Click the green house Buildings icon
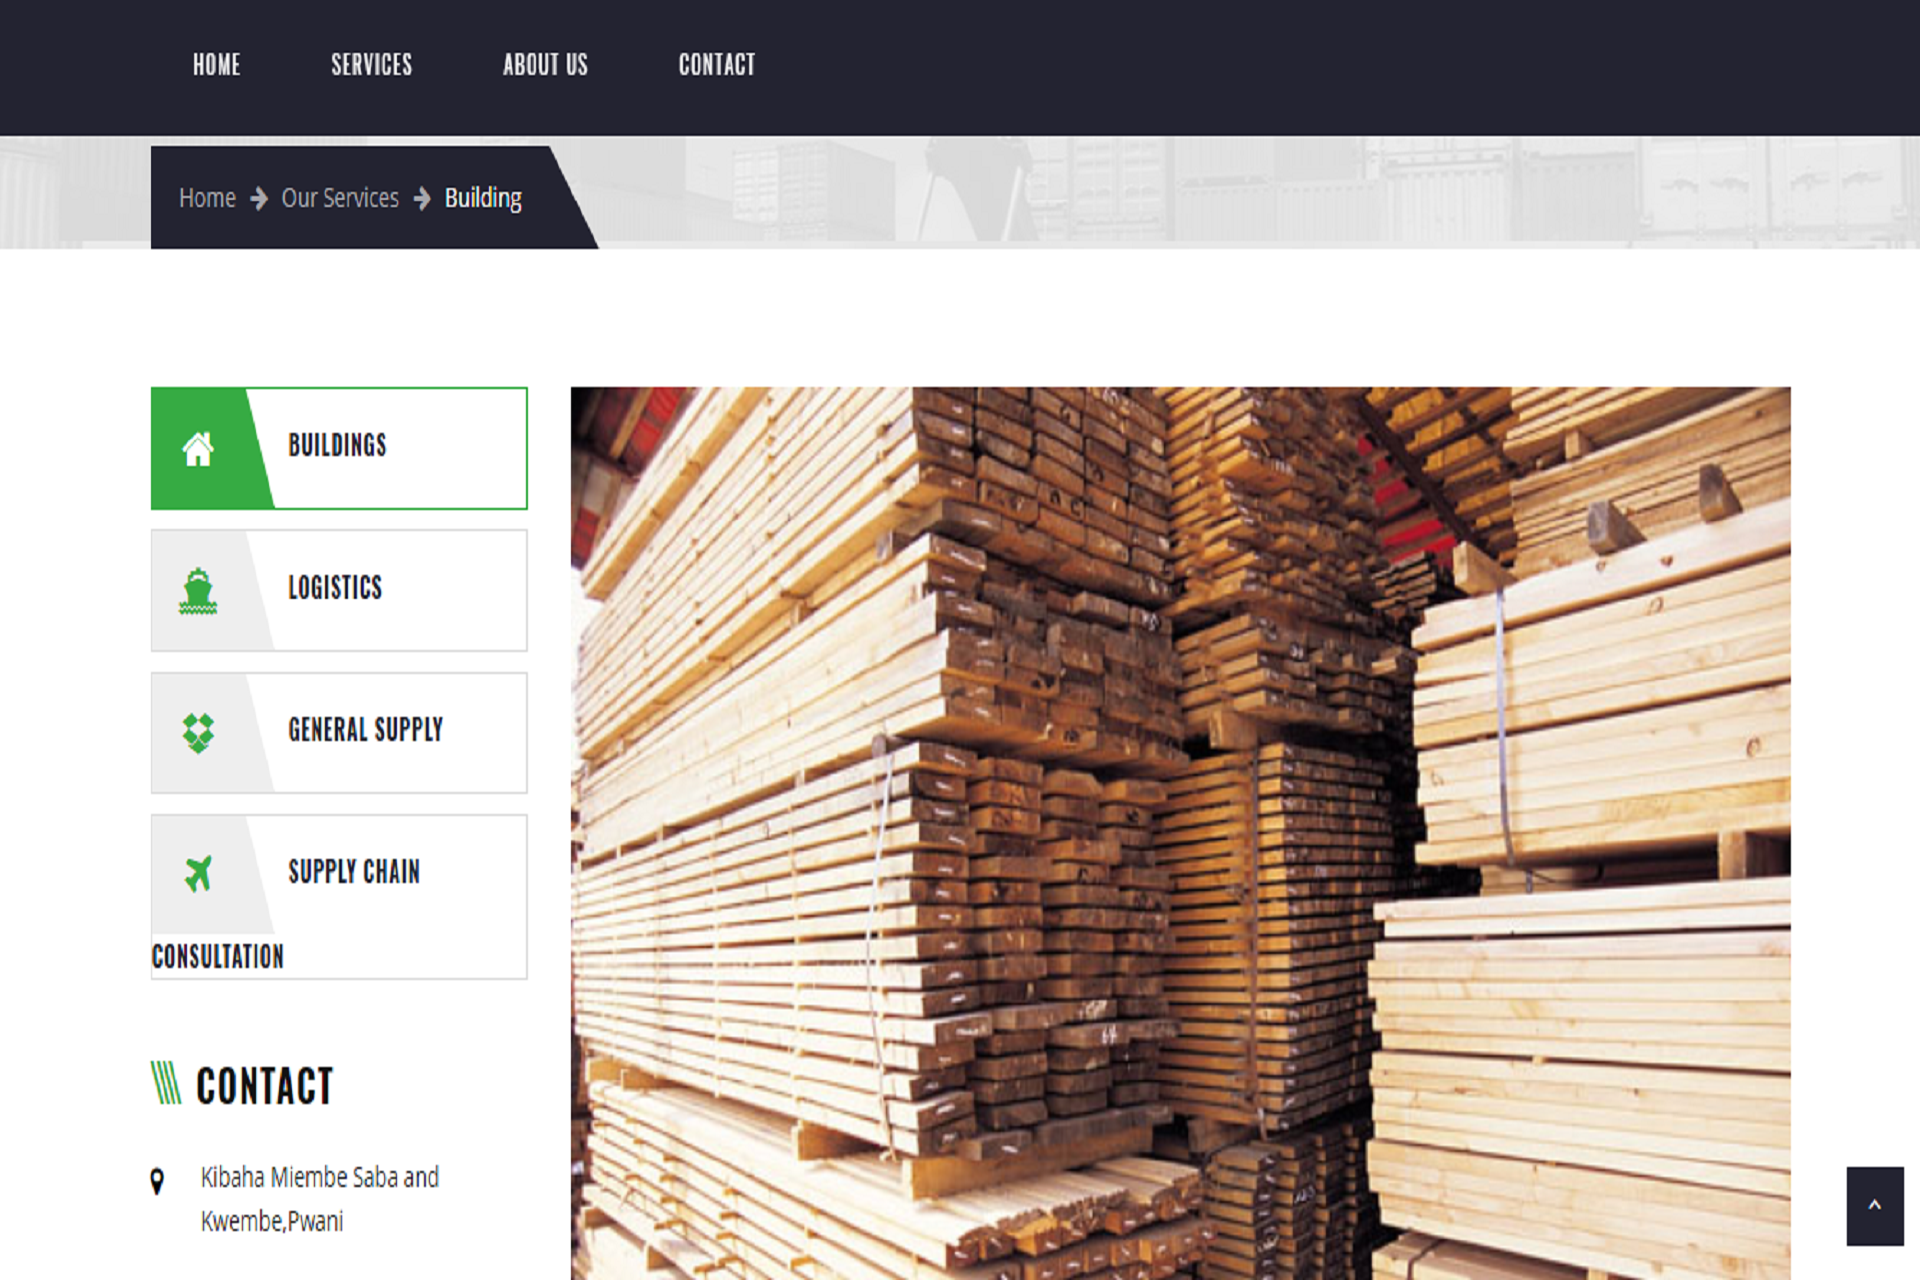 point(198,449)
